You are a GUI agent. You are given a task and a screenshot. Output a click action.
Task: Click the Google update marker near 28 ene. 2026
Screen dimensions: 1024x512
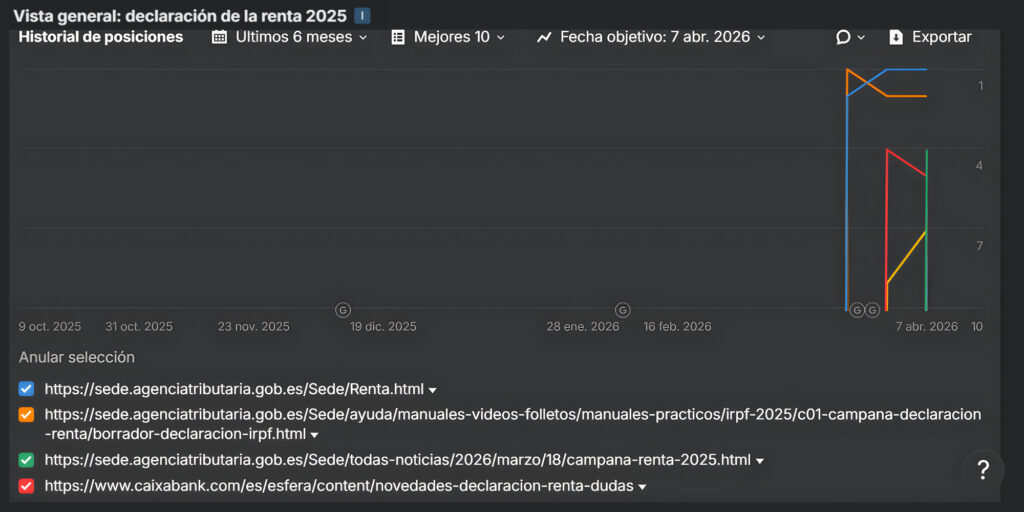coord(623,310)
